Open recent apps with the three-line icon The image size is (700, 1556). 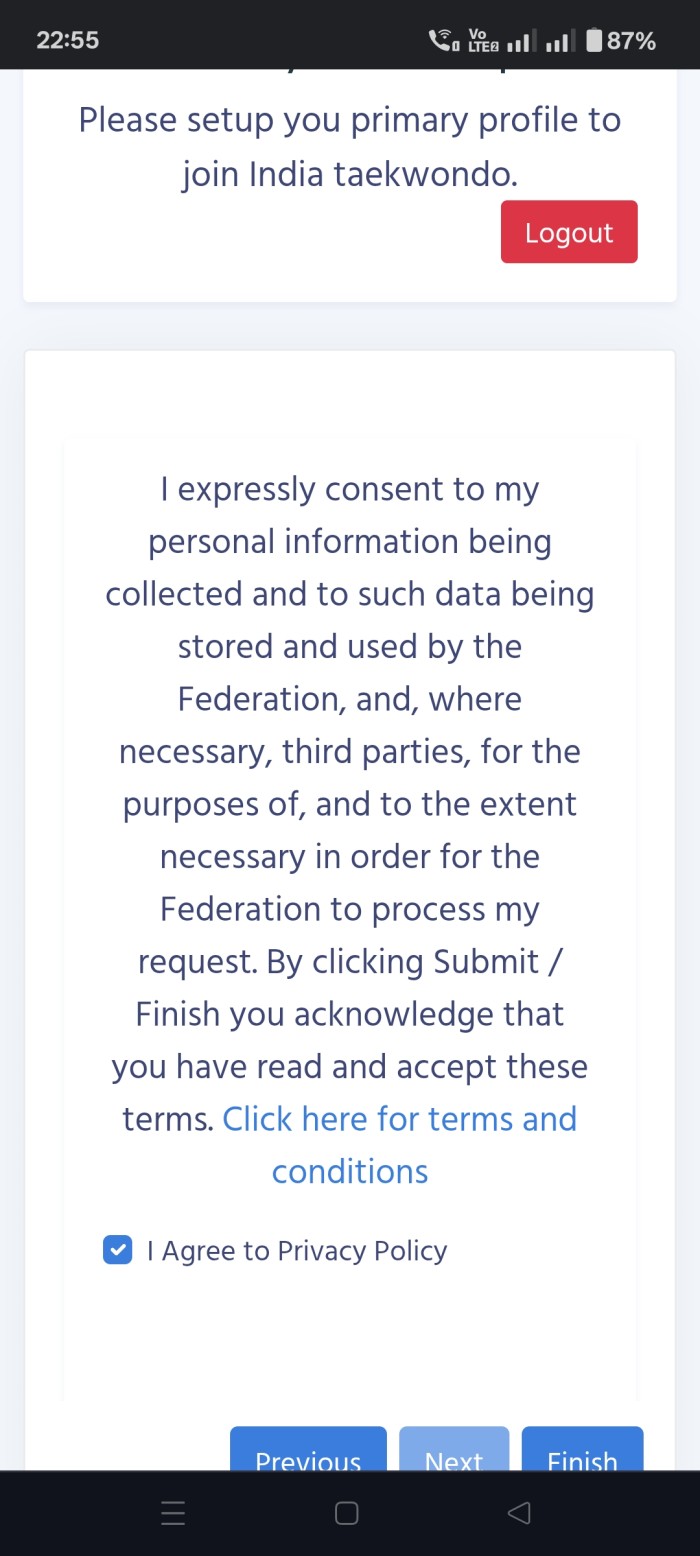173,1513
